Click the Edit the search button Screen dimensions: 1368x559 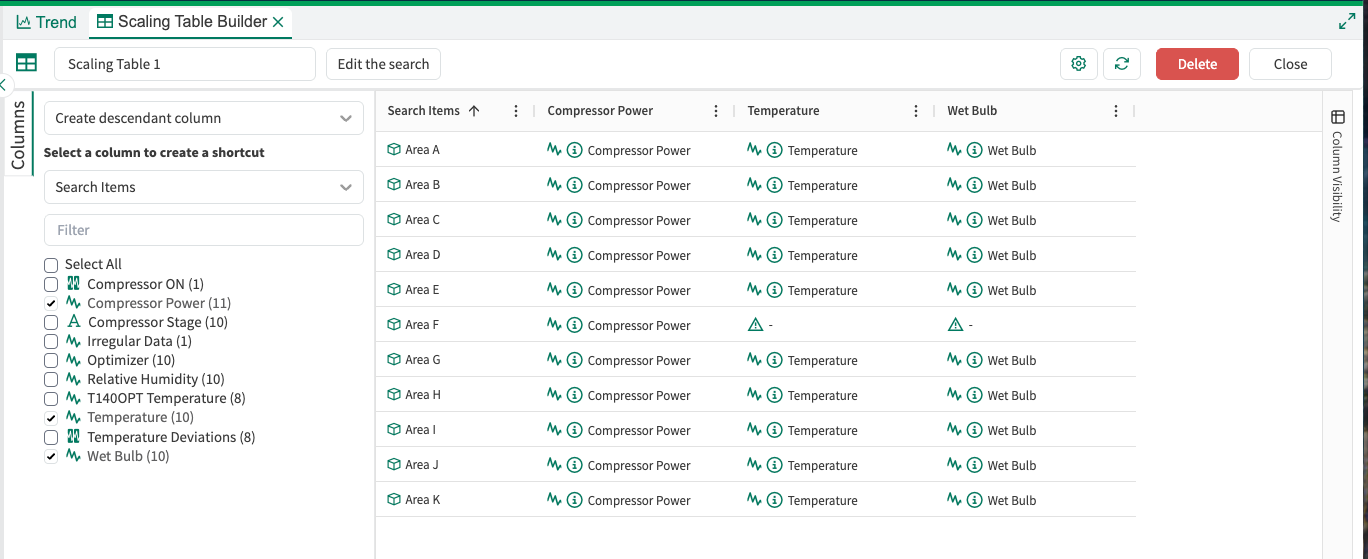click(x=383, y=64)
